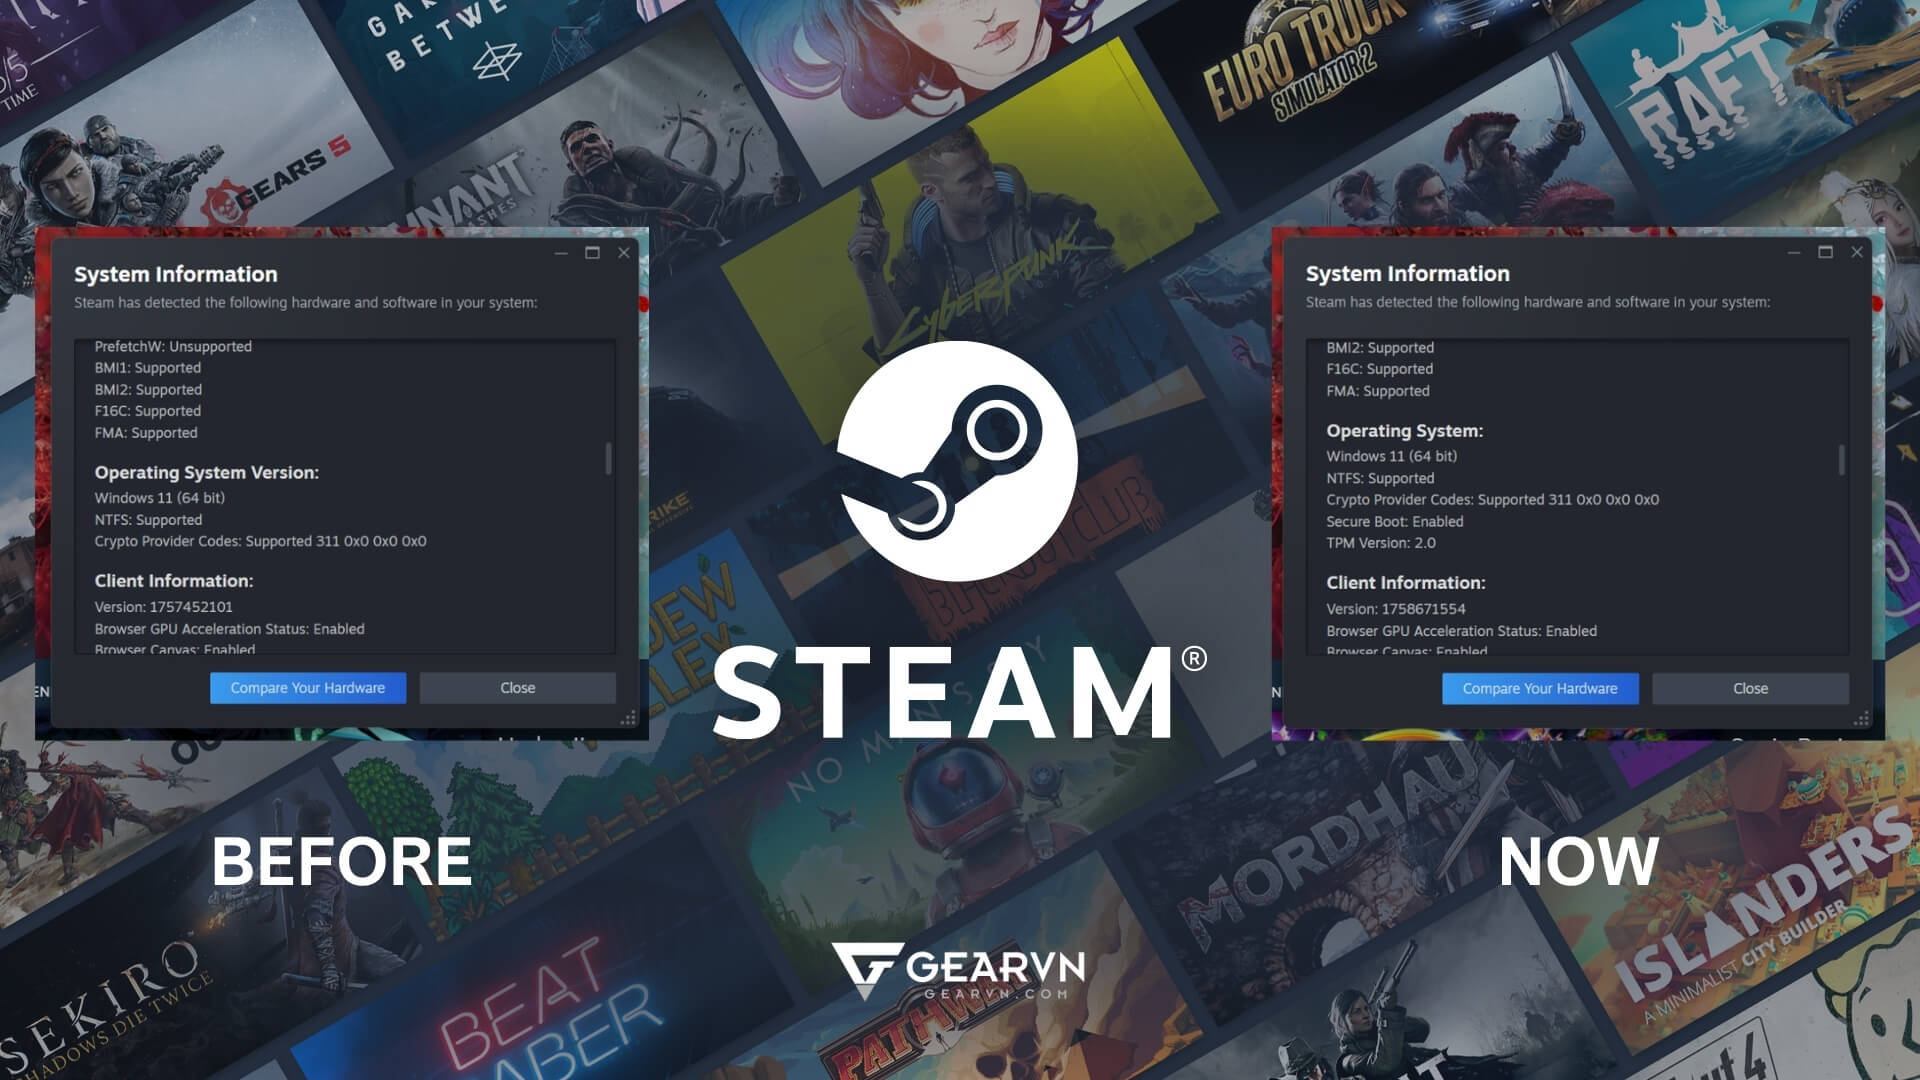Image resolution: width=1920 pixels, height=1080 pixels.
Task: Select the "PrefetchW: Unsupported" line
Action: 173,347
